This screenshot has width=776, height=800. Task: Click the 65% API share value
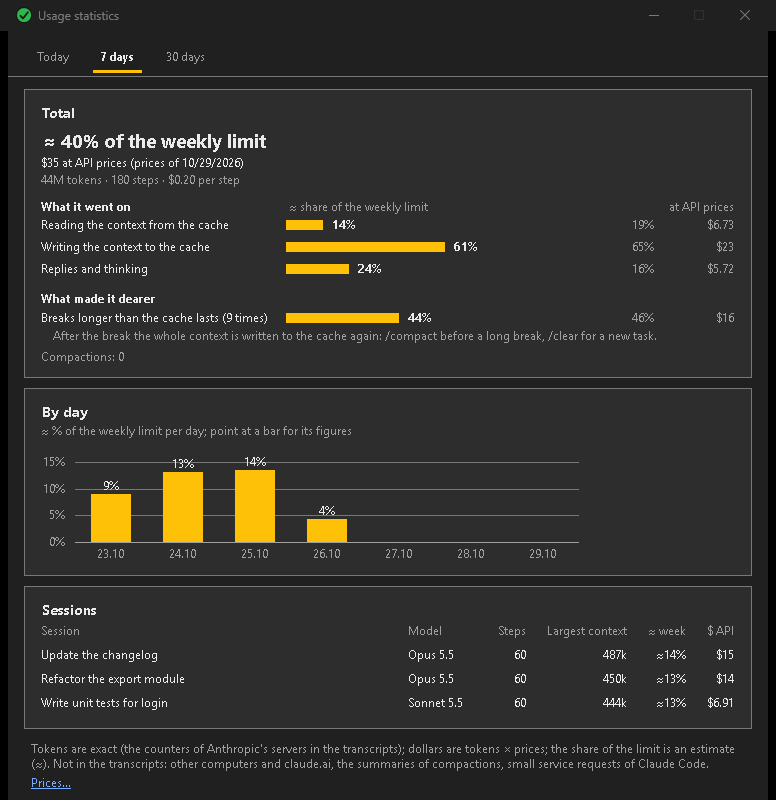[x=643, y=247]
